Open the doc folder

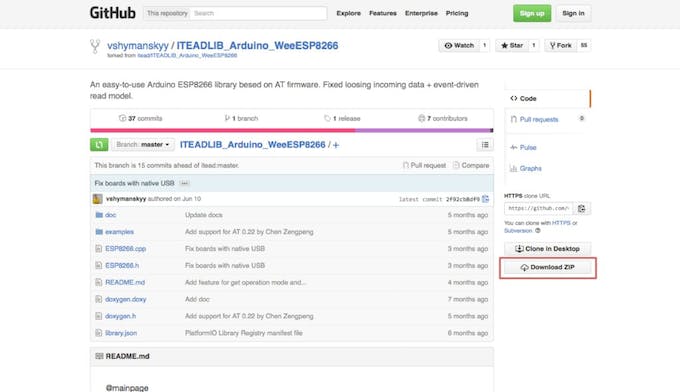tap(110, 215)
